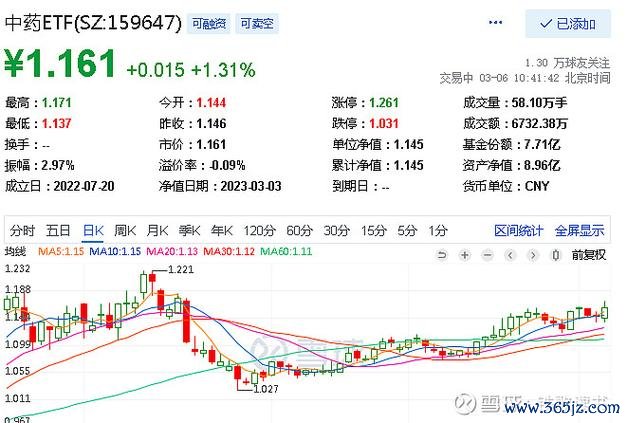Click the 最高 value 1.171
The width and height of the screenshot is (627, 423).
pyautogui.click(x=56, y=103)
